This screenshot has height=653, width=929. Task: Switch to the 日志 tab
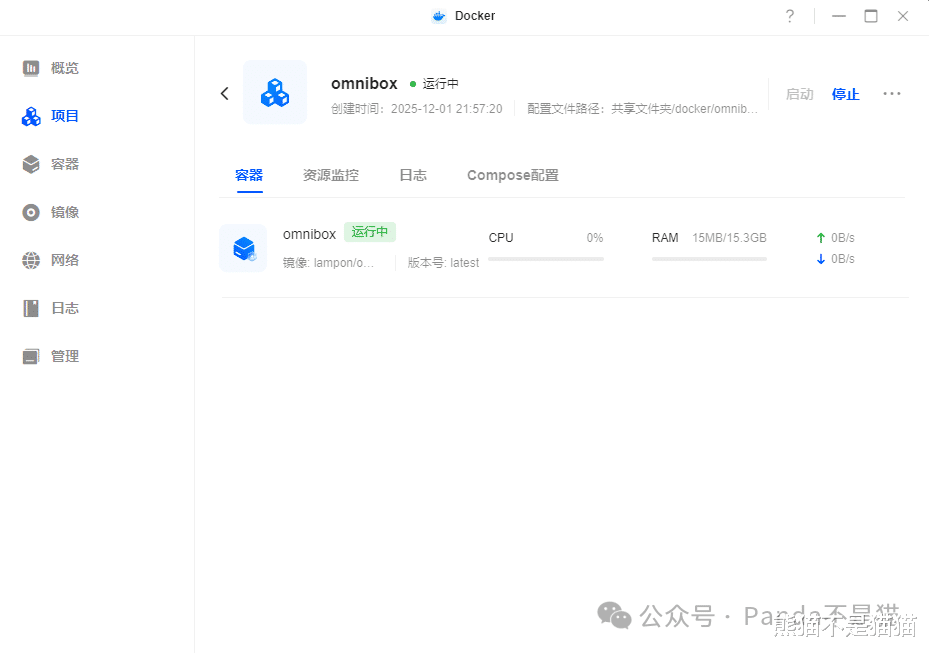click(413, 175)
